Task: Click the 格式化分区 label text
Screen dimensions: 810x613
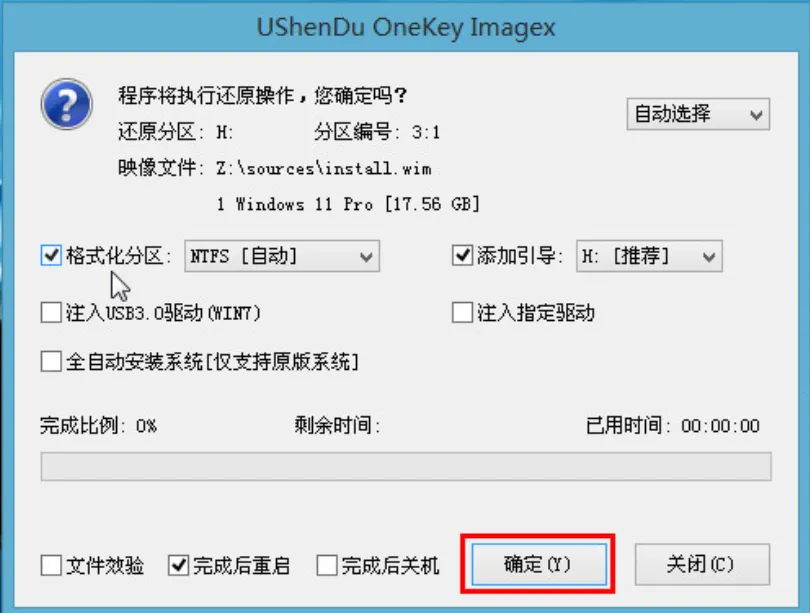Action: [x=118, y=256]
